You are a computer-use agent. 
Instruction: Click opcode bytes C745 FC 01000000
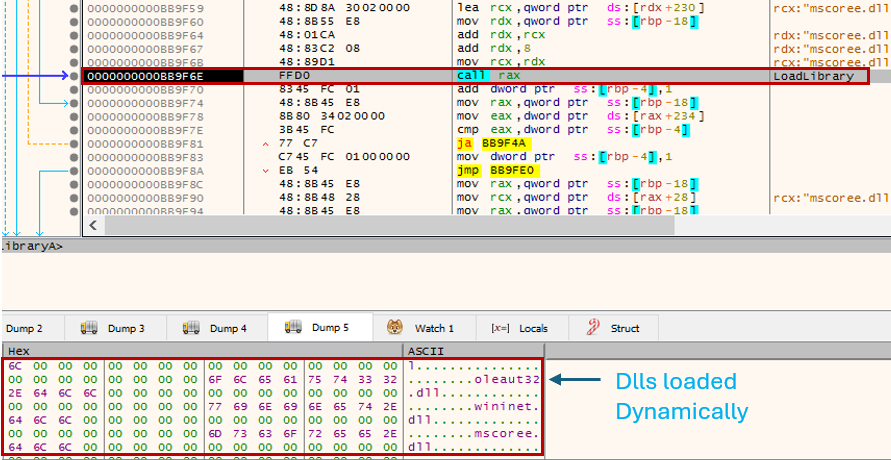point(344,157)
